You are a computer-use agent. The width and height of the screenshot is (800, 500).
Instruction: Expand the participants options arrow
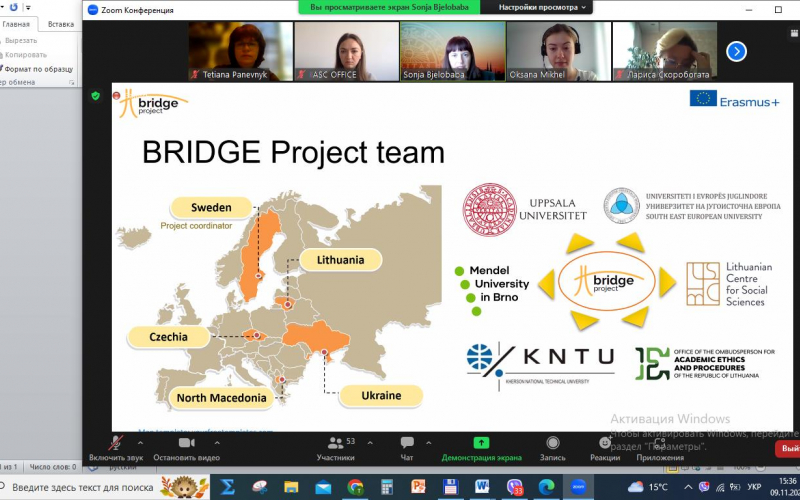point(370,443)
